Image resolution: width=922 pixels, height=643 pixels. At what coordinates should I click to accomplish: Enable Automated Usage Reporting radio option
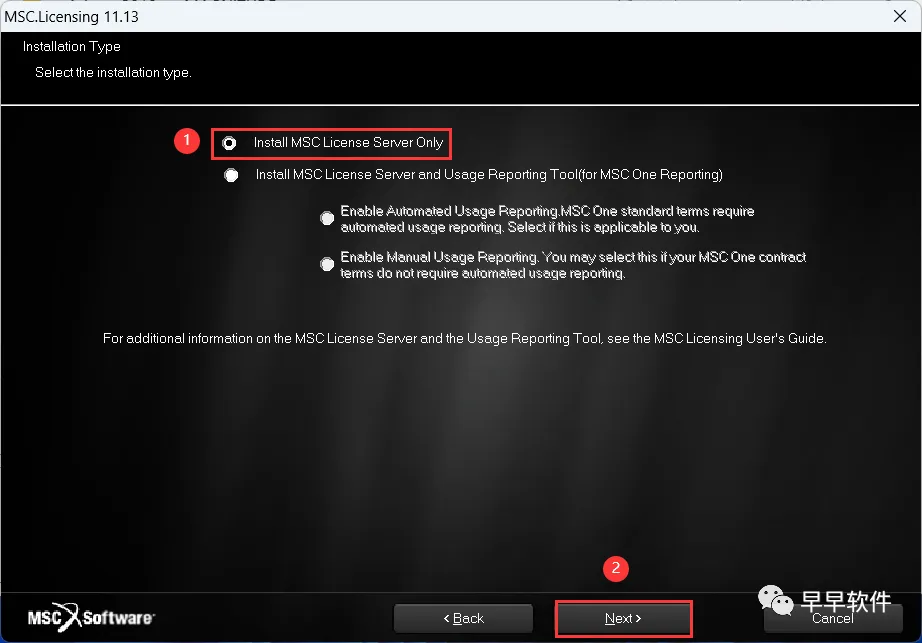coord(327,219)
